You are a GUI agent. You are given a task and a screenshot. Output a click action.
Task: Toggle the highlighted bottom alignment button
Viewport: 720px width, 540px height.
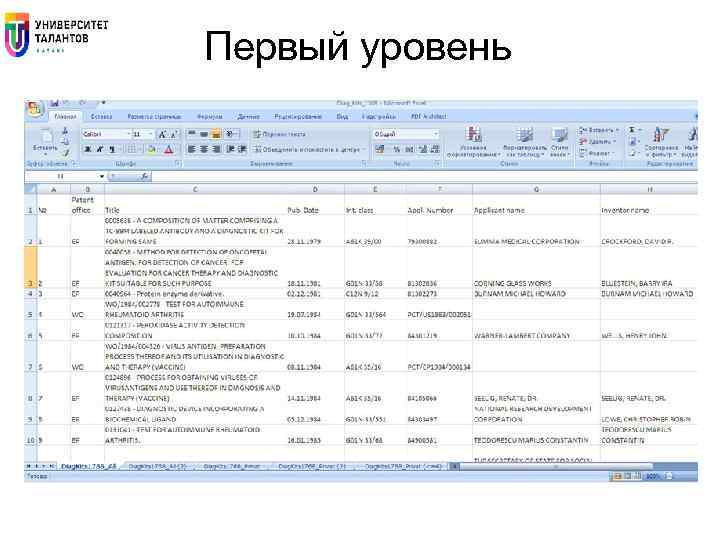tap(216, 134)
